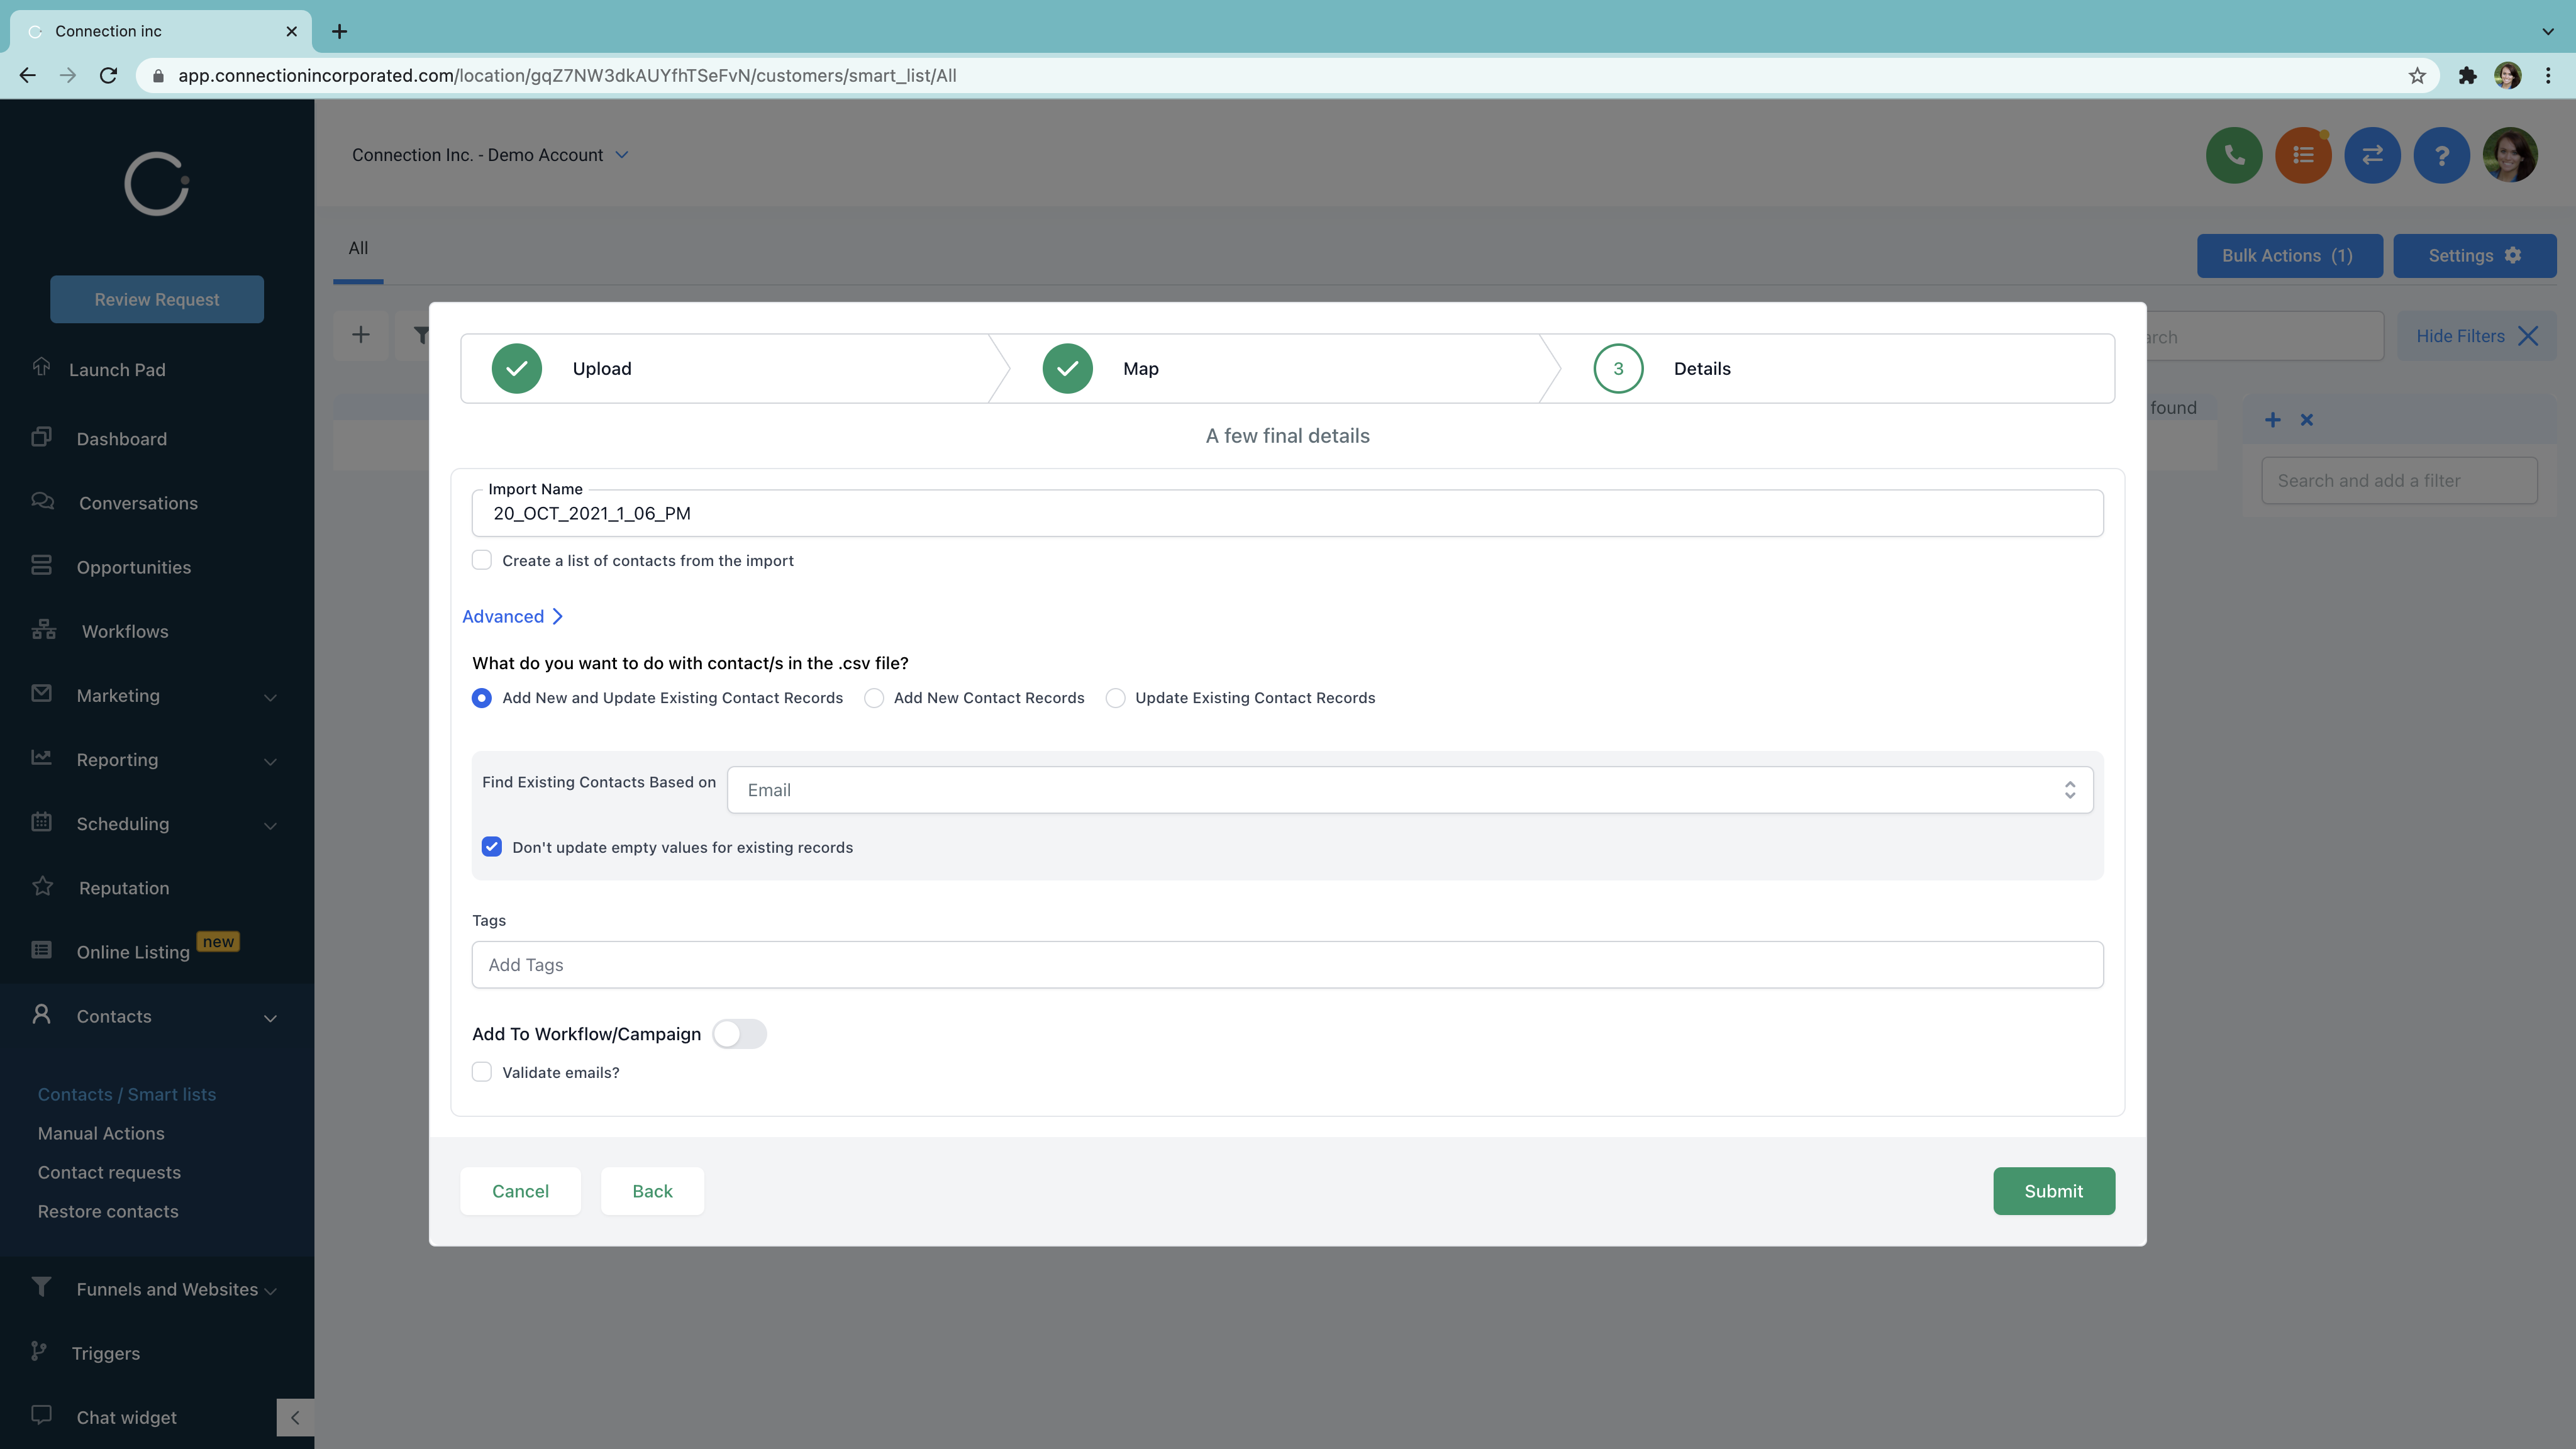Click the Conversations chat bubble icon
2576x1449 pixels.
coord(42,501)
